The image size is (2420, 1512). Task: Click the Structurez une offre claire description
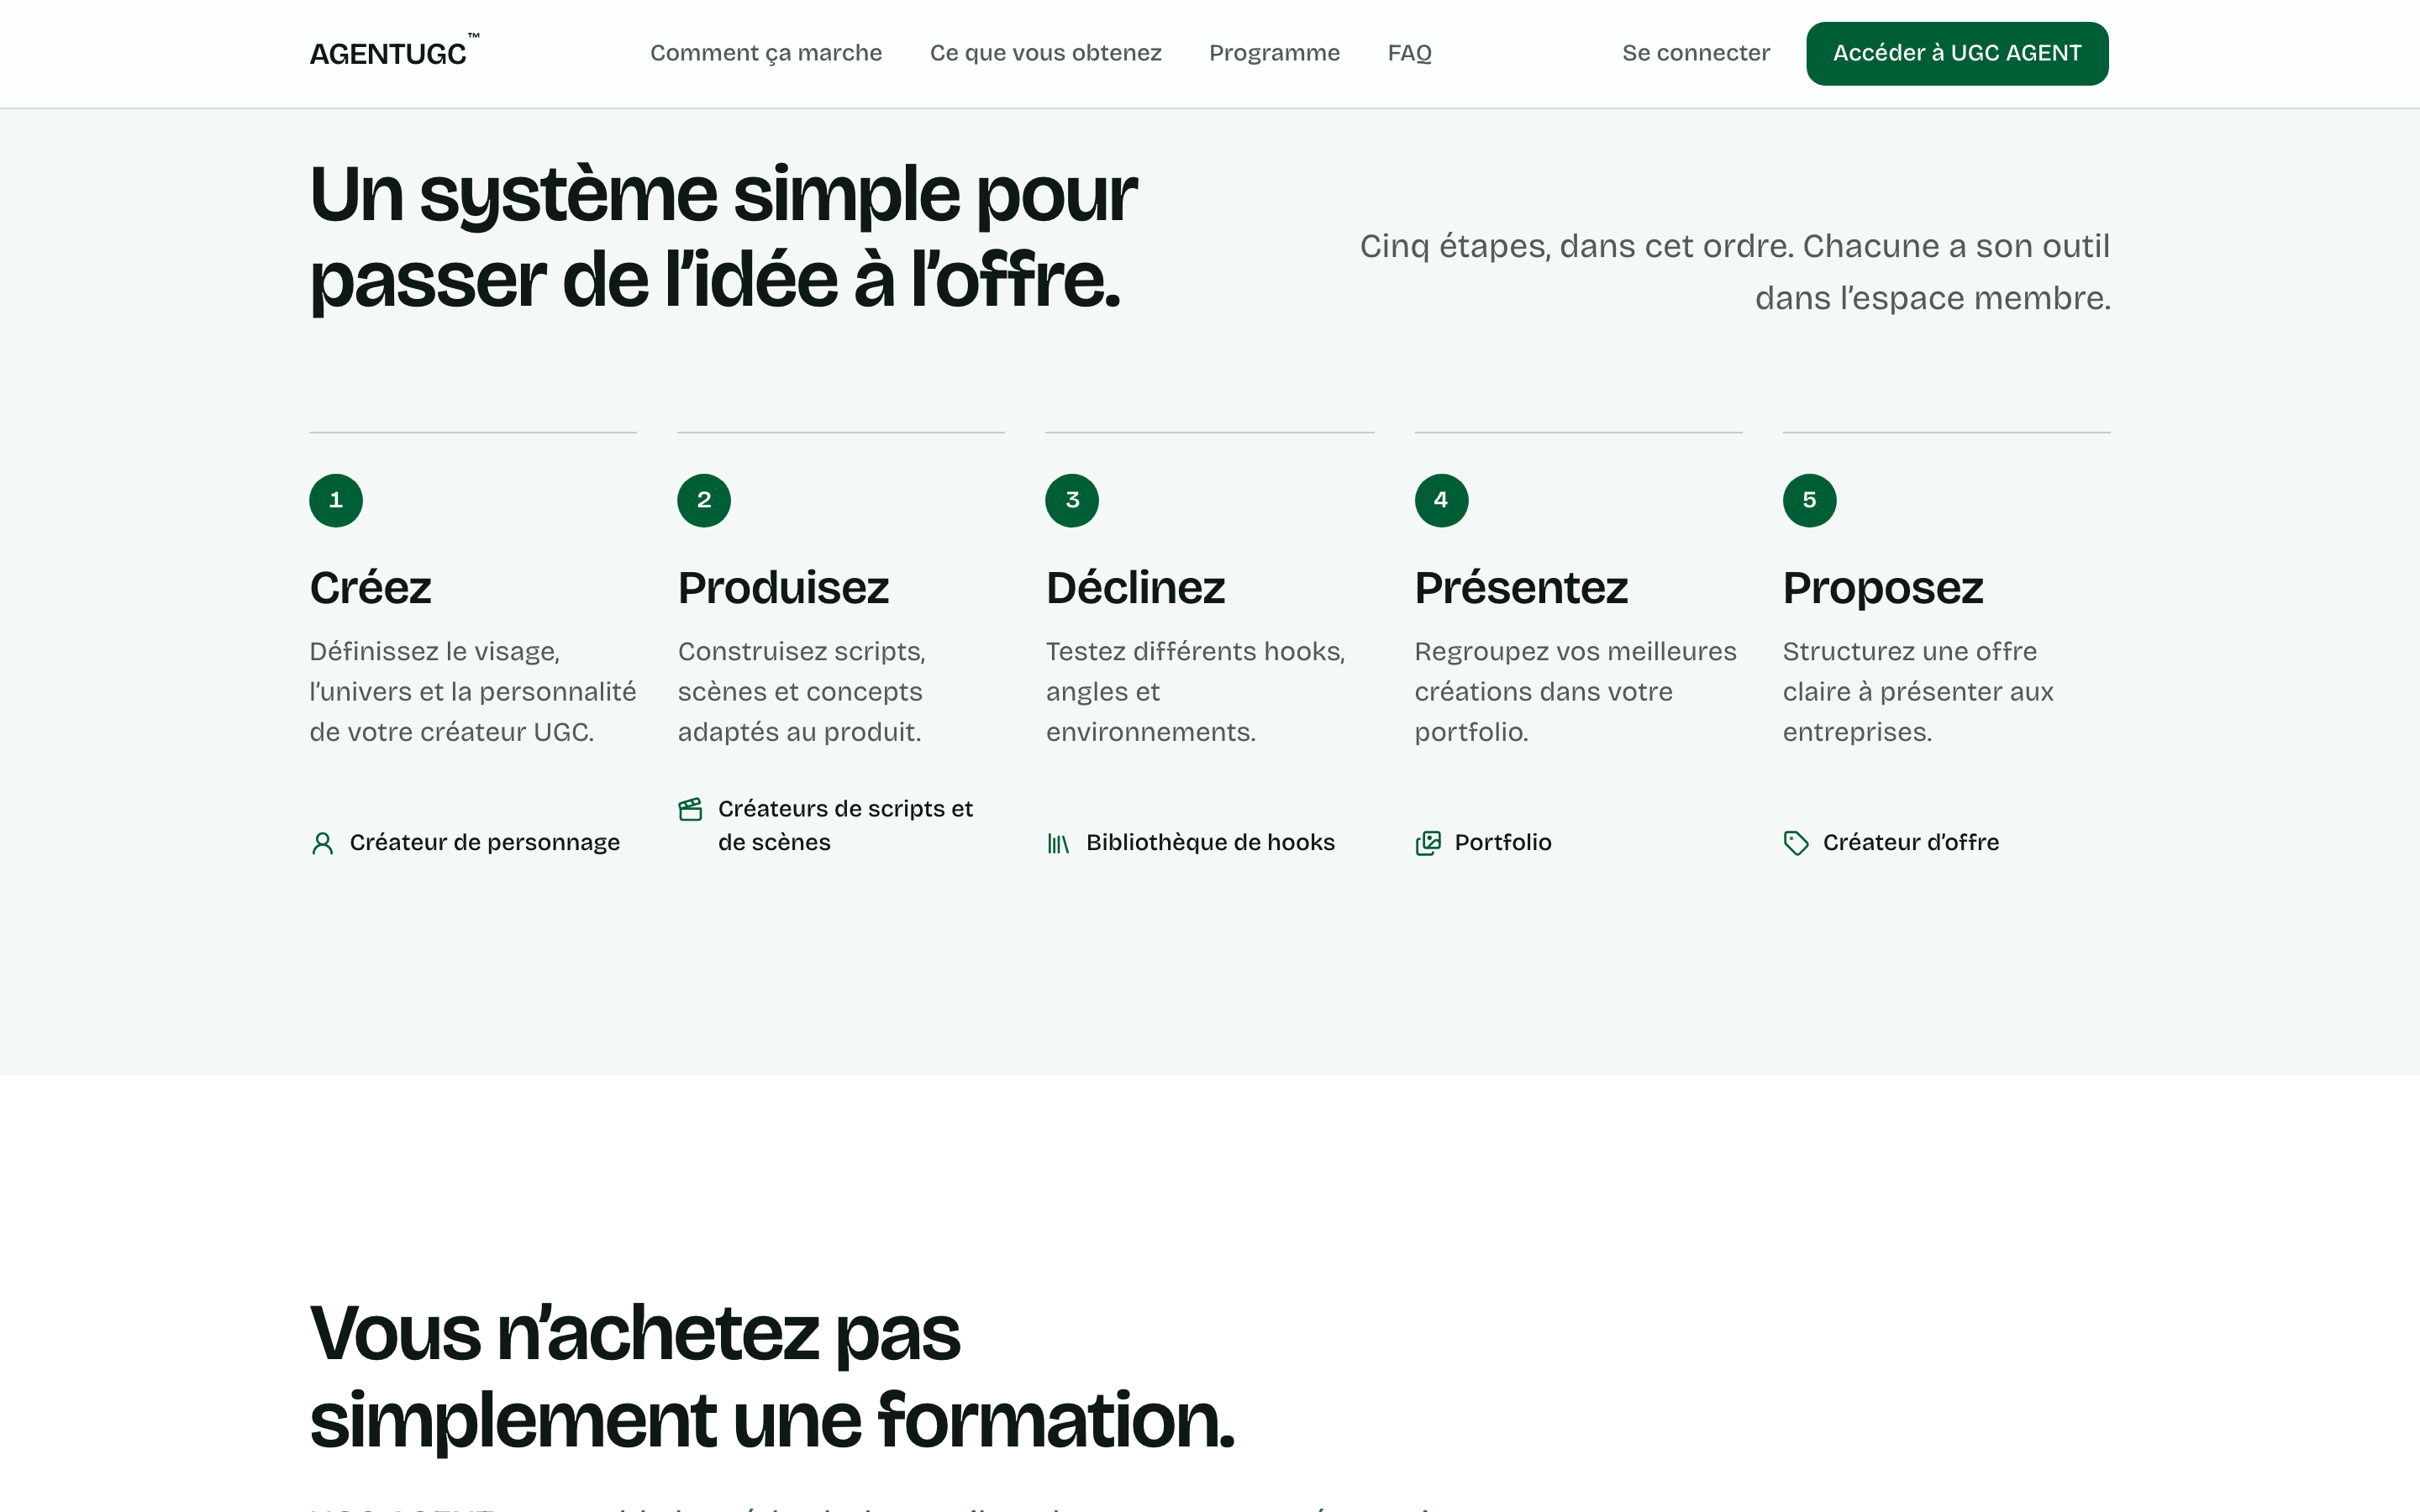click(1918, 692)
